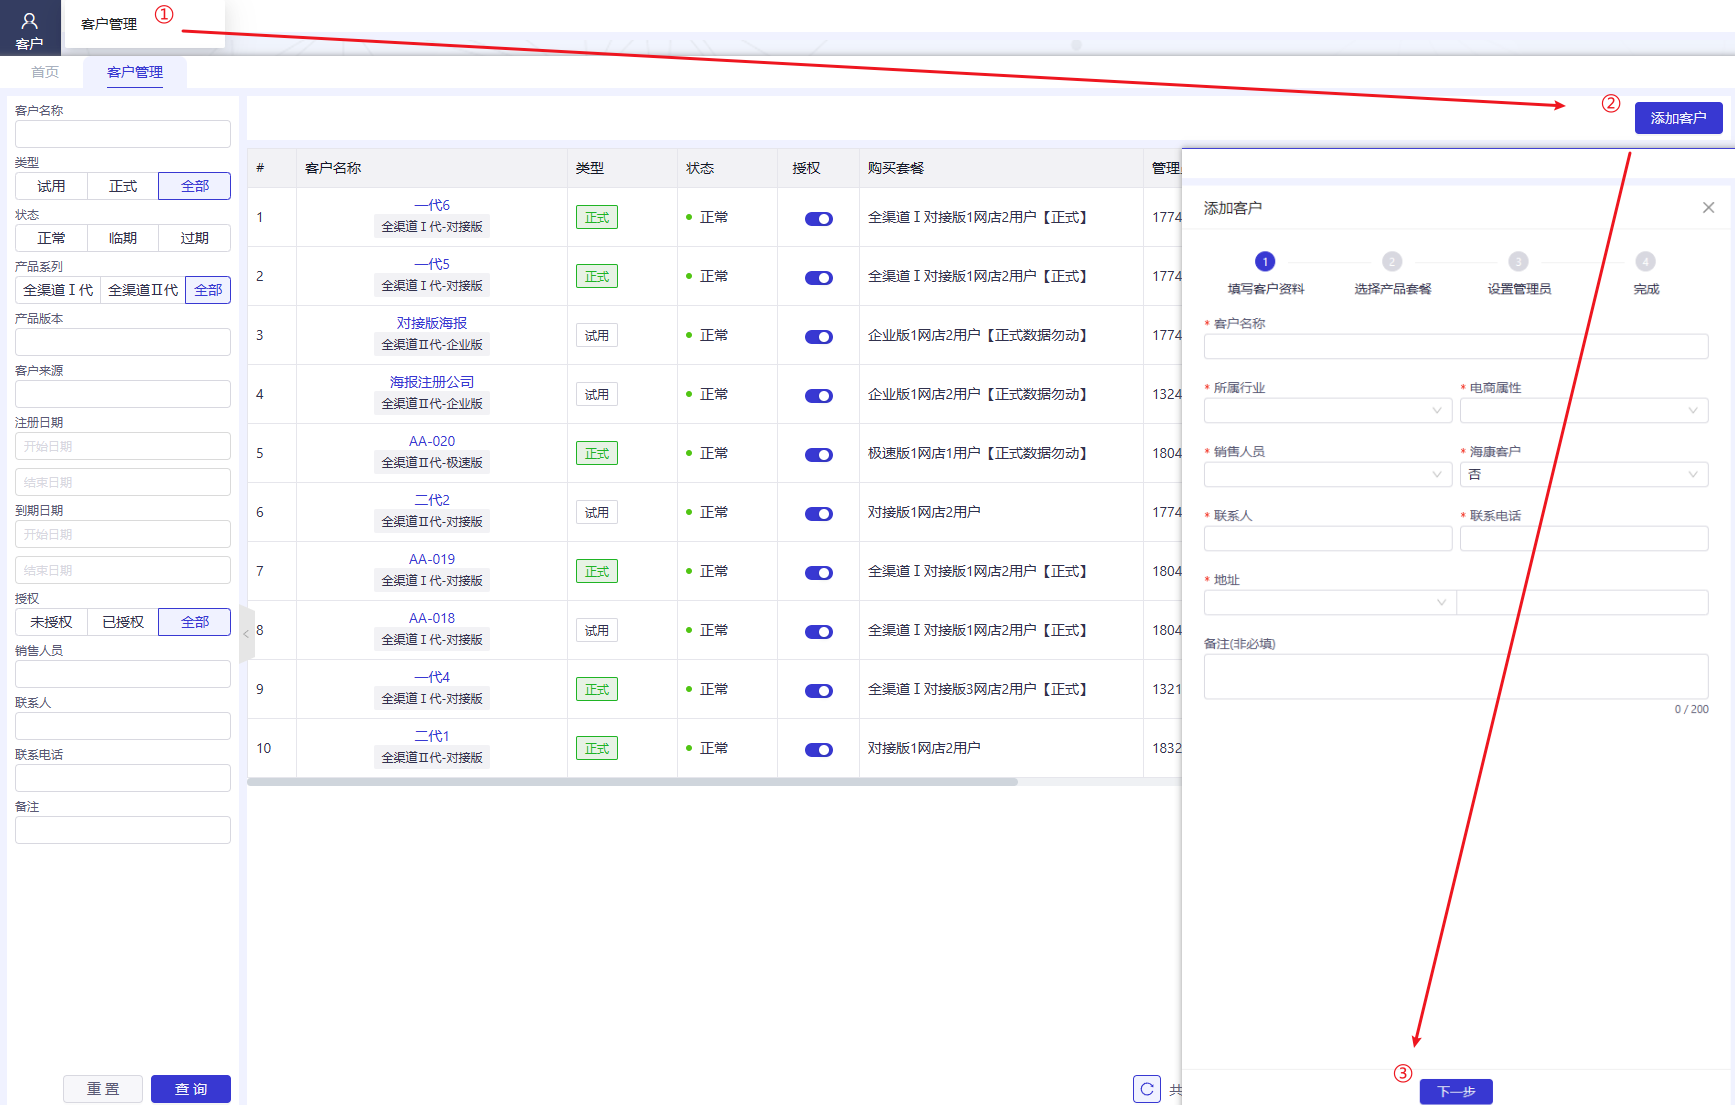1735x1105 pixels.
Task: Open customer link 海报注册公司
Action: point(432,382)
